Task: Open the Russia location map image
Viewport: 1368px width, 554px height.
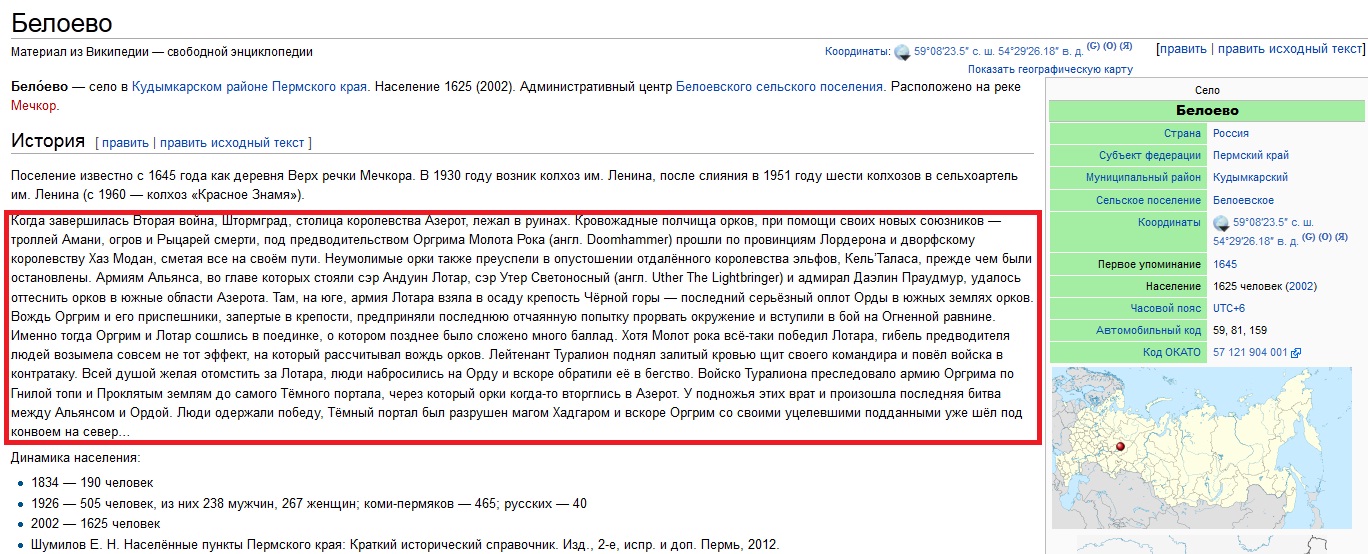Action: click(x=1201, y=446)
